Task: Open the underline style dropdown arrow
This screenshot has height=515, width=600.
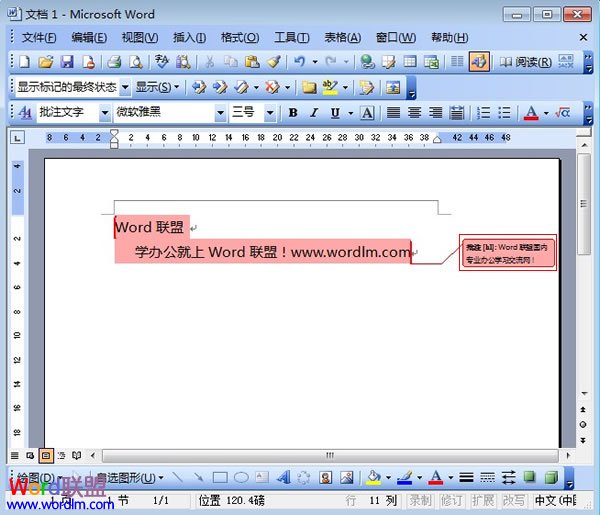Action: click(x=351, y=113)
